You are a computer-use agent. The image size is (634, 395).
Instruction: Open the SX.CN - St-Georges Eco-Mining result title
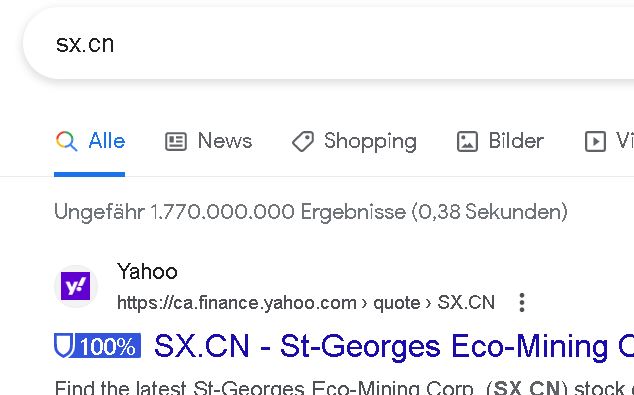pos(394,346)
